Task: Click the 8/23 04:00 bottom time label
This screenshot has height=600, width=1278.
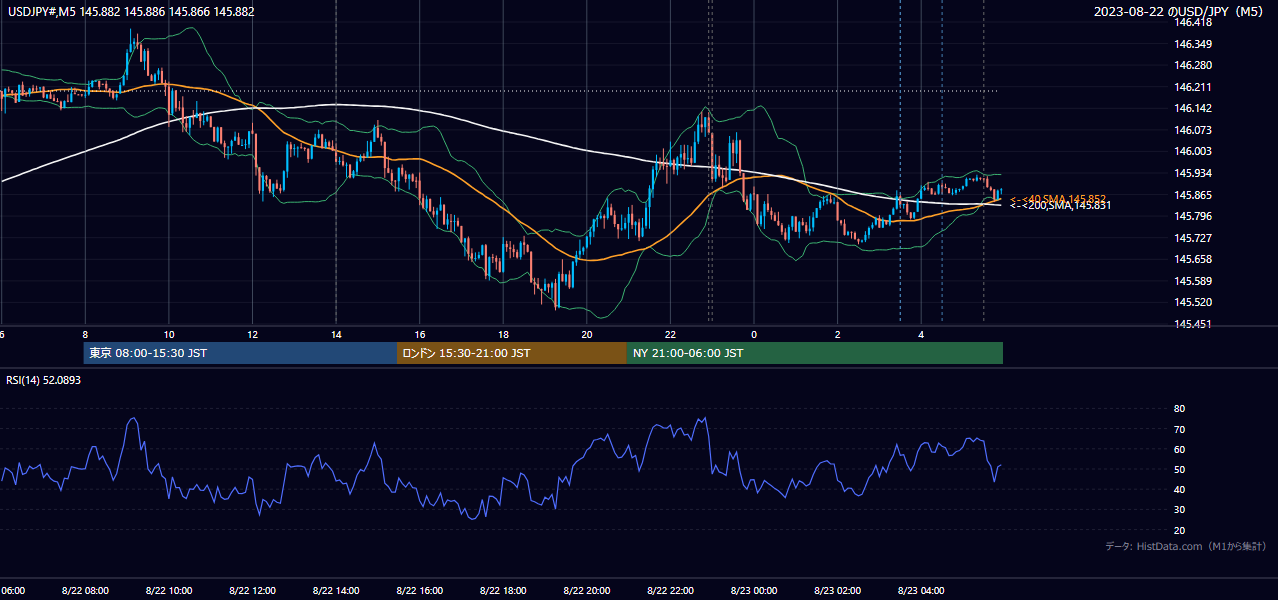Action: 921,590
